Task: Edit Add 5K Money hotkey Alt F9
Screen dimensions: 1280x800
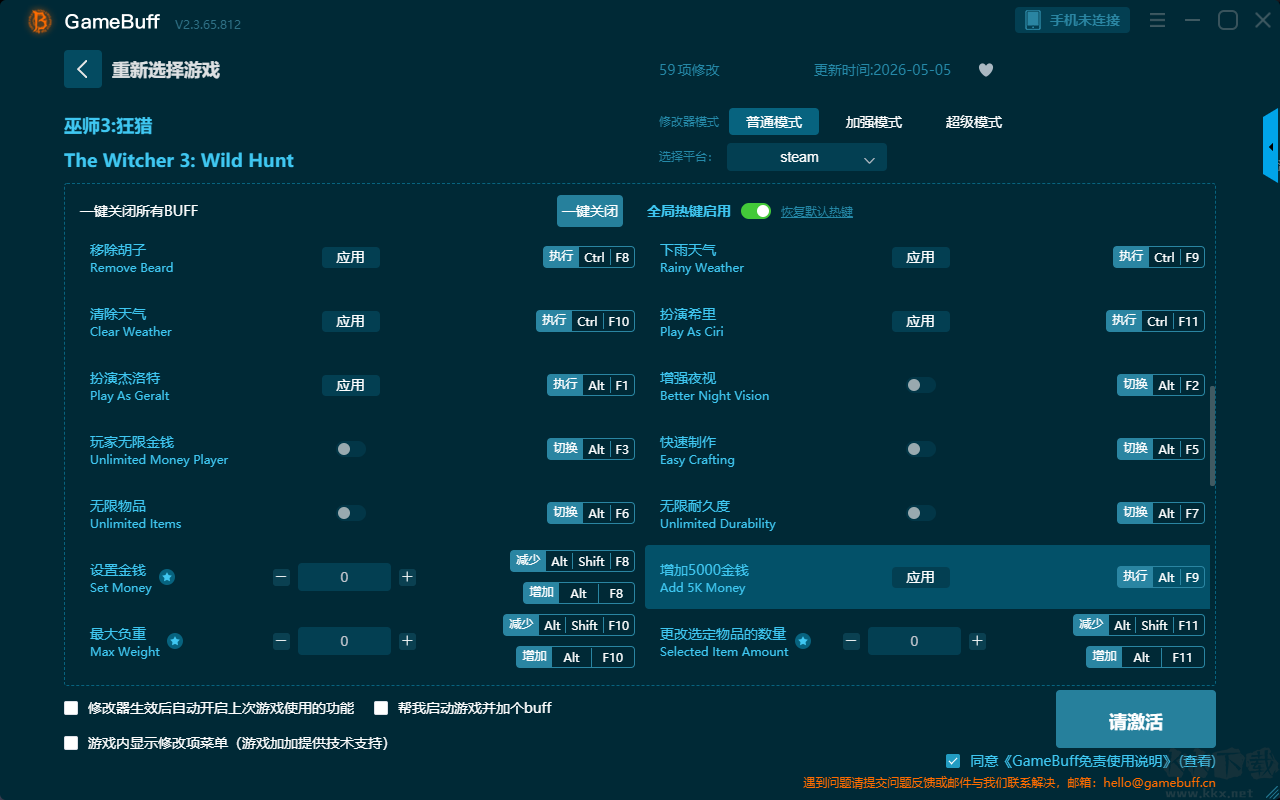Action: 1161,577
